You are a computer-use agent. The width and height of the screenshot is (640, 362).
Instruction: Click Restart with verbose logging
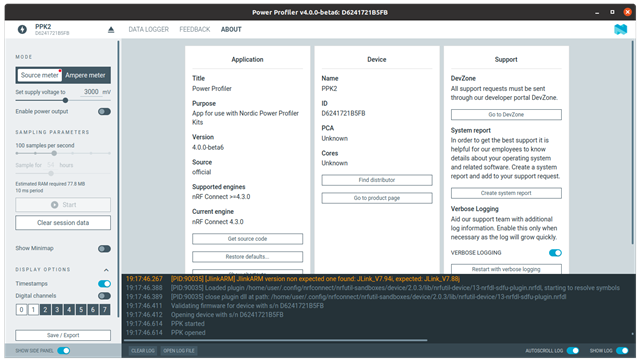click(506, 269)
